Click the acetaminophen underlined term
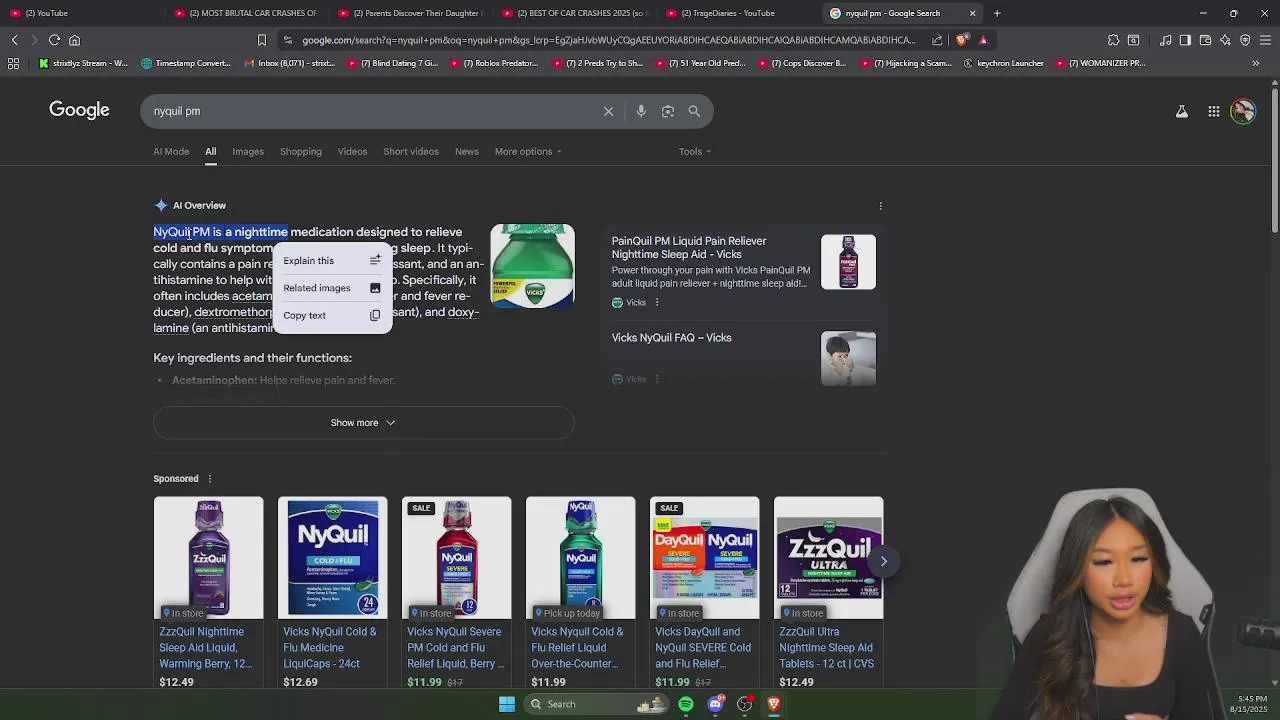The height and width of the screenshot is (720, 1280). tap(252, 296)
